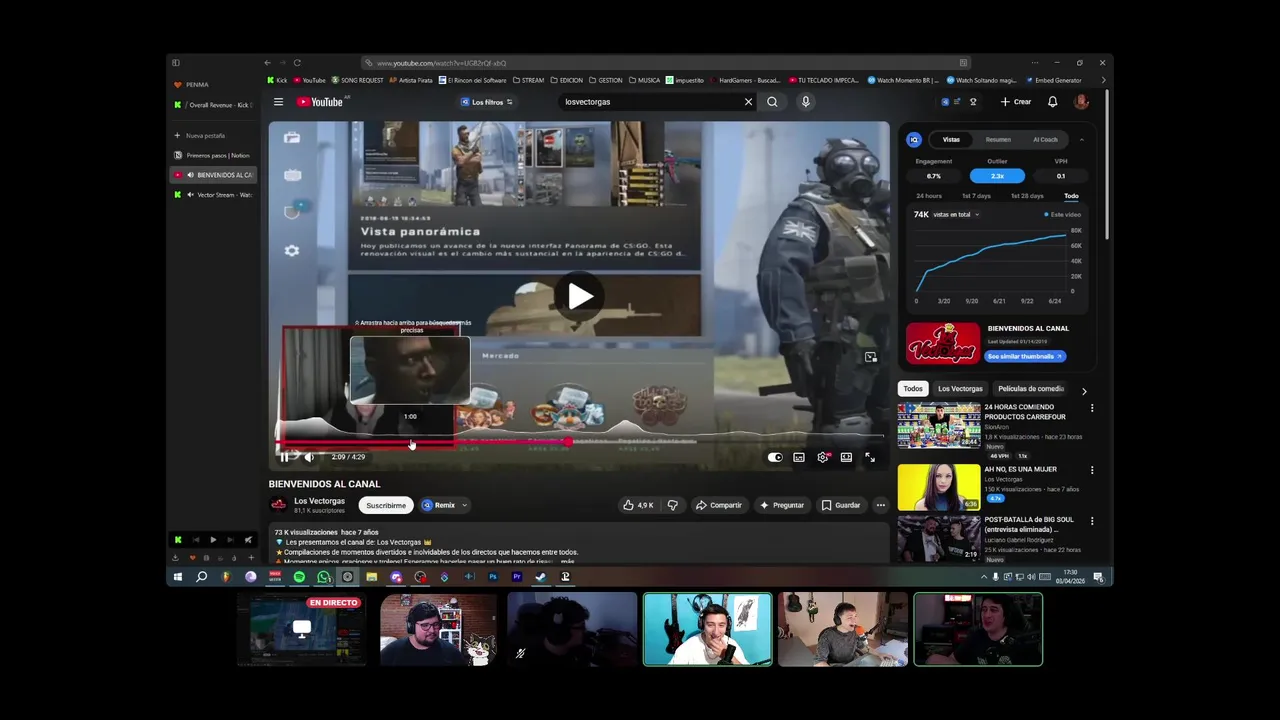Toggle autoplay switch in the player
Viewport: 1280px width, 720px height.
point(775,457)
